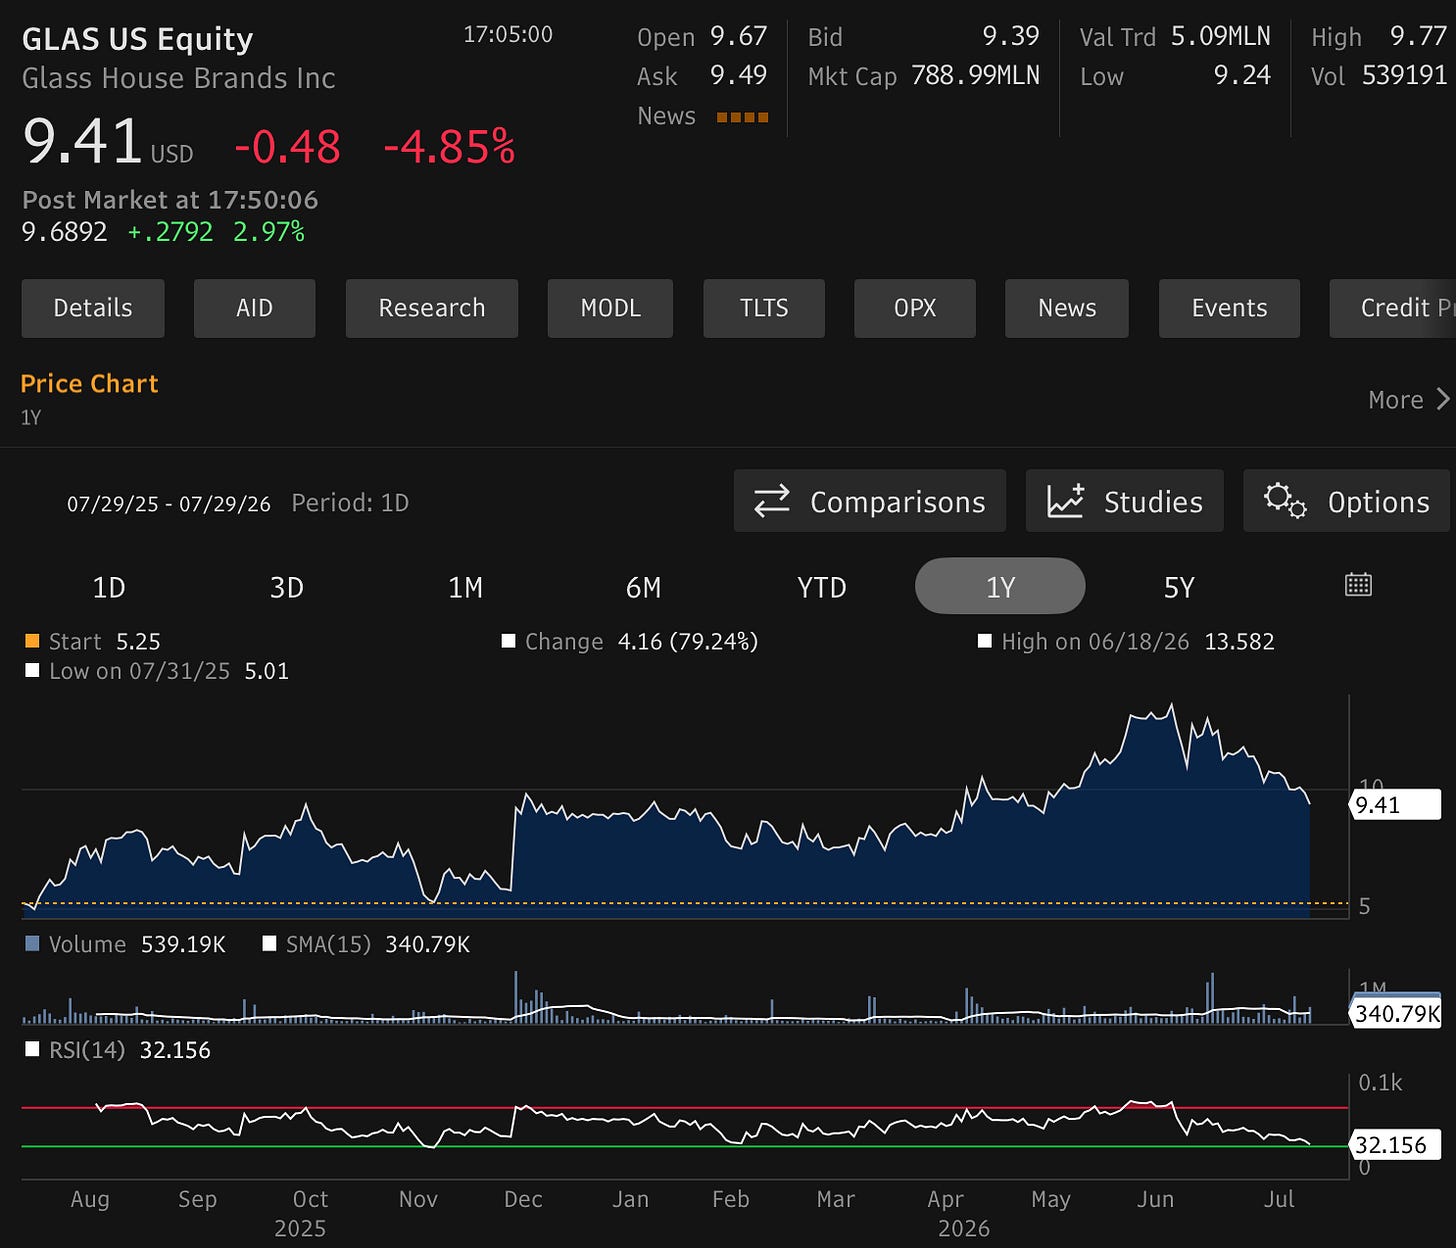Edit the 07/29/25 - 07/29/26 date range

tap(169, 504)
